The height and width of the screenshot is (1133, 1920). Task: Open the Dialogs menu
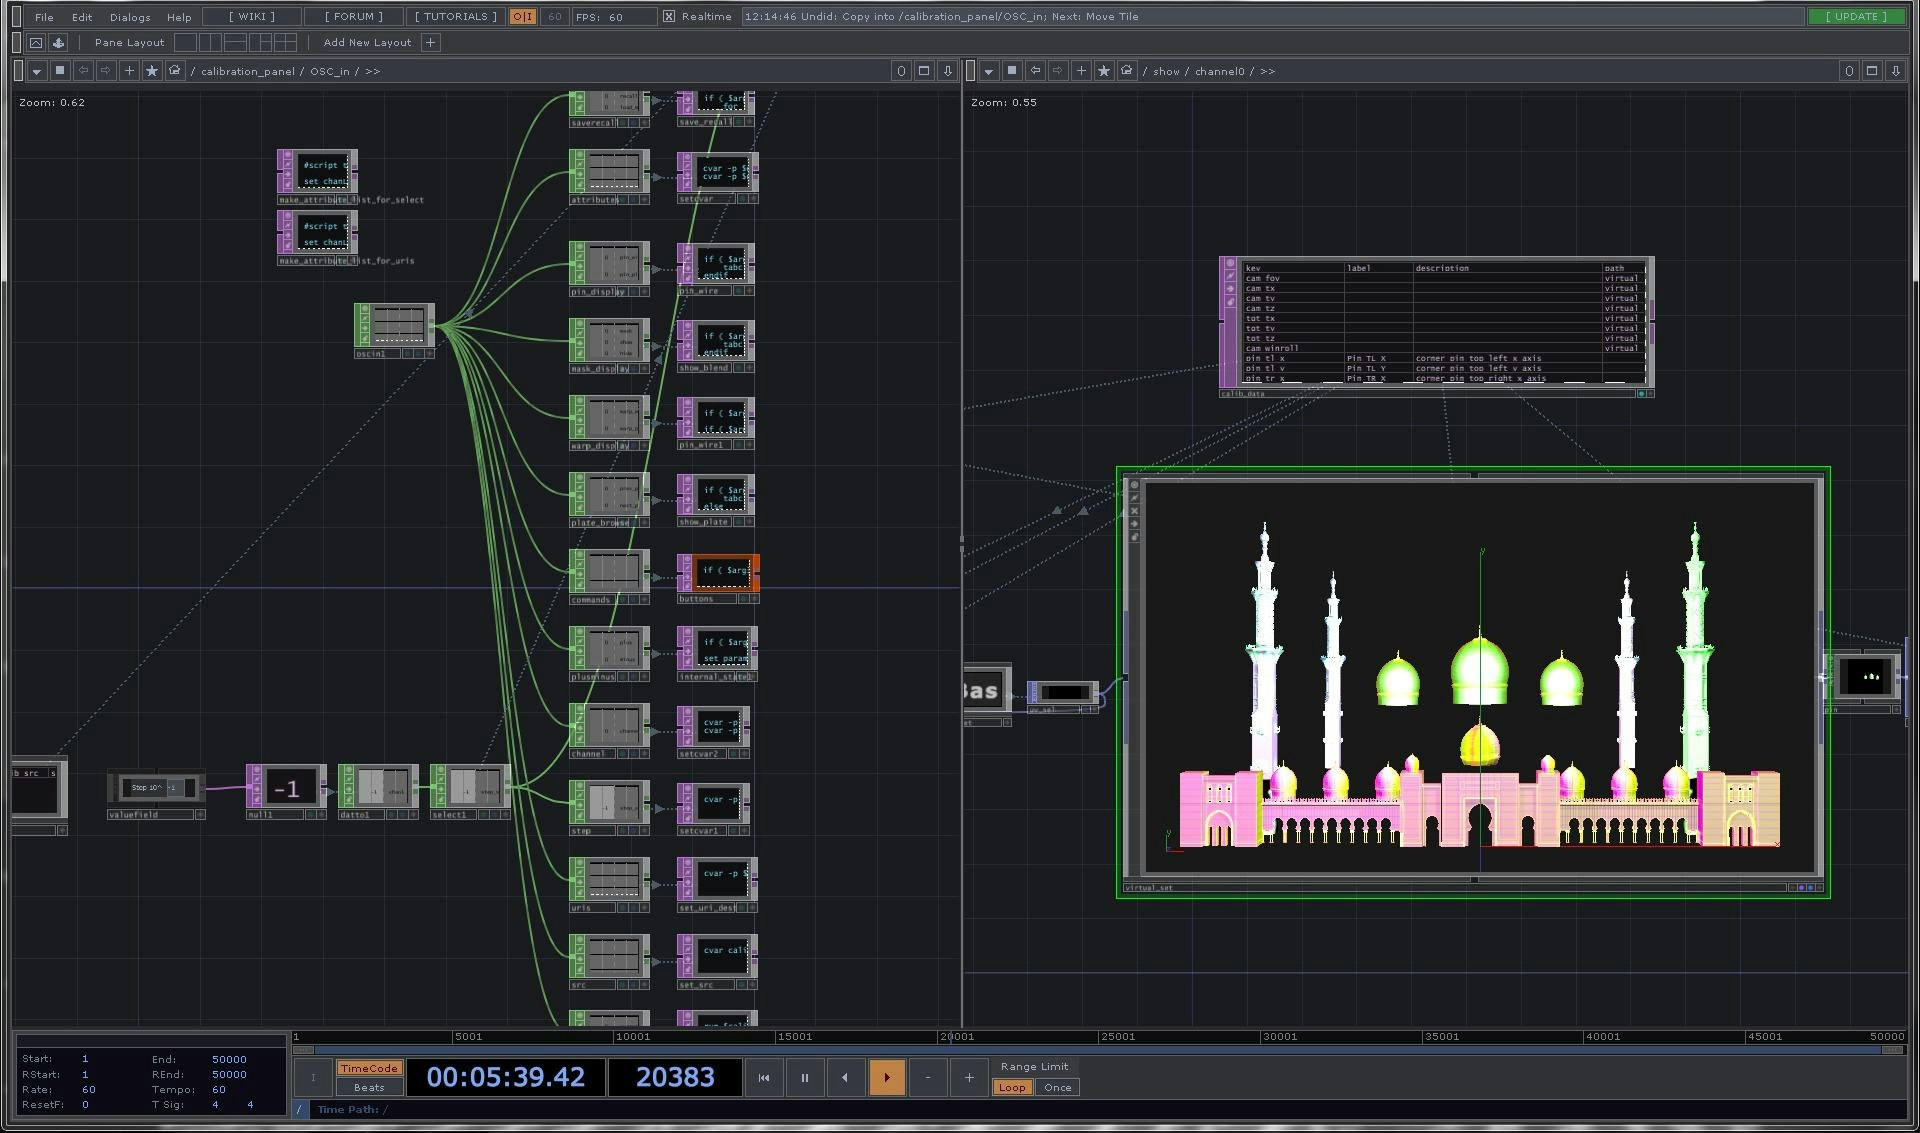coord(129,16)
